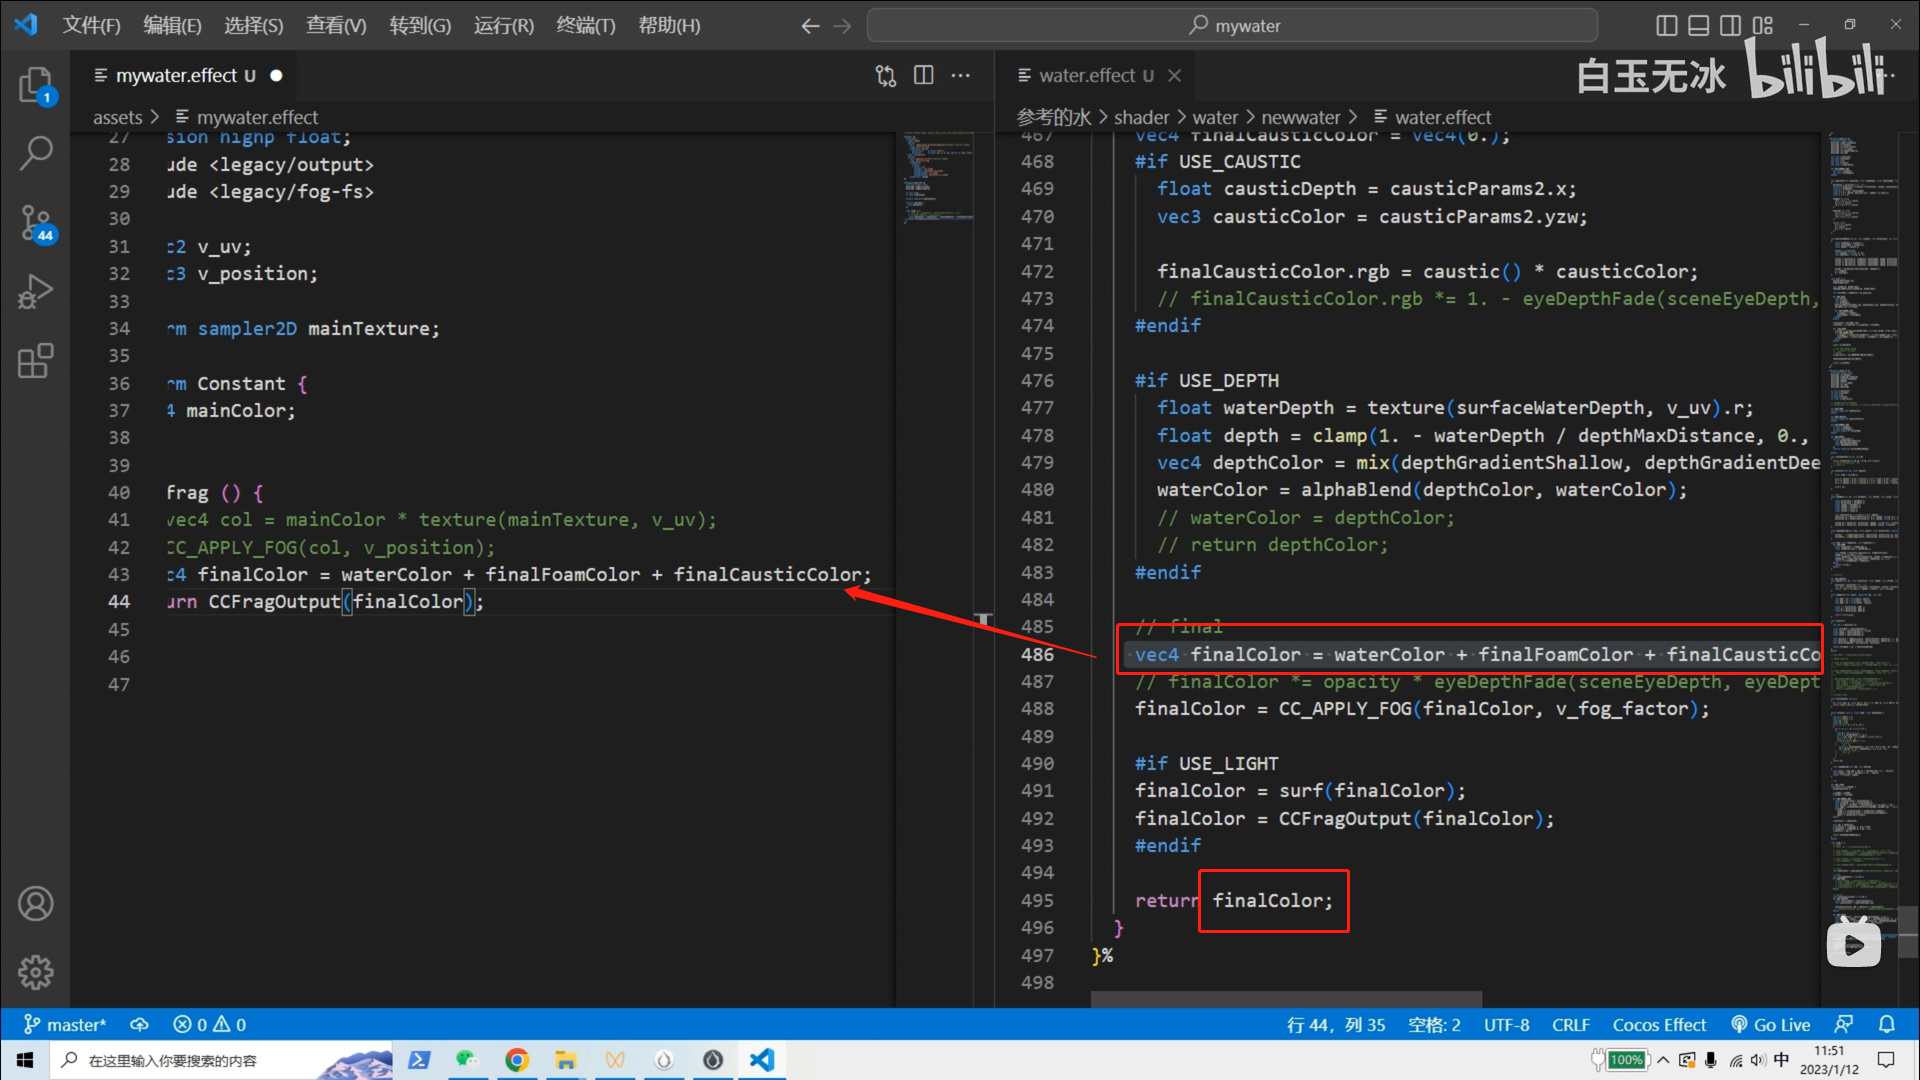Open the Accounts menu icon
The image size is (1920, 1080).
[35, 904]
